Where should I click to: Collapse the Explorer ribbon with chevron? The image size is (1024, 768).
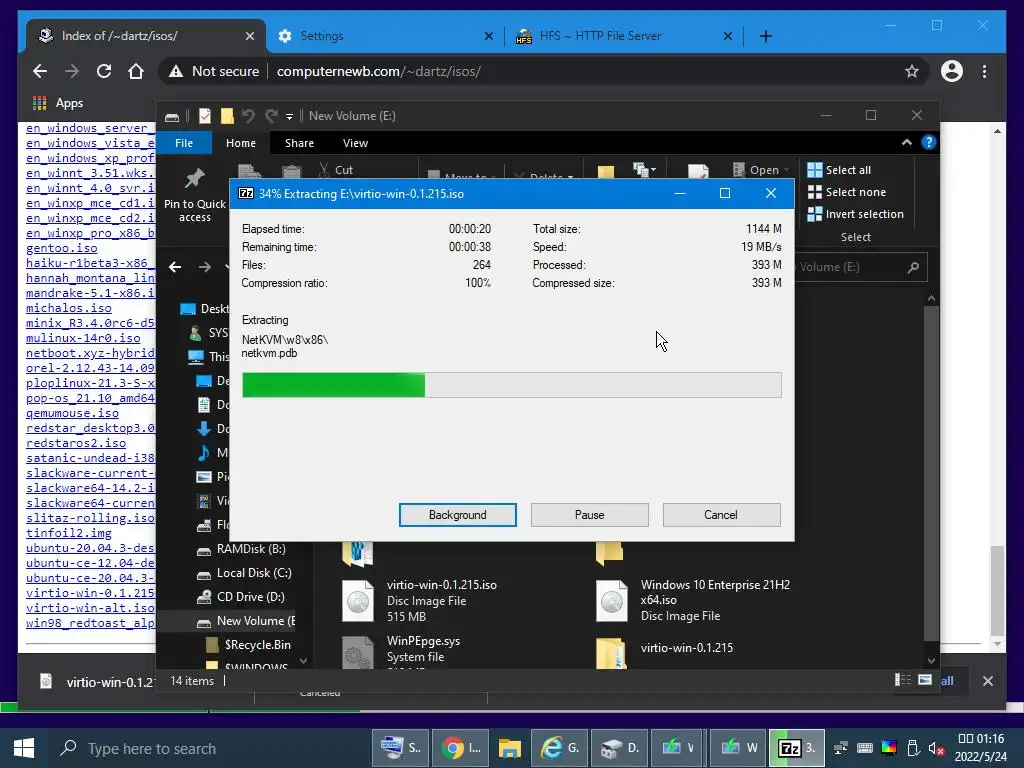coord(906,142)
